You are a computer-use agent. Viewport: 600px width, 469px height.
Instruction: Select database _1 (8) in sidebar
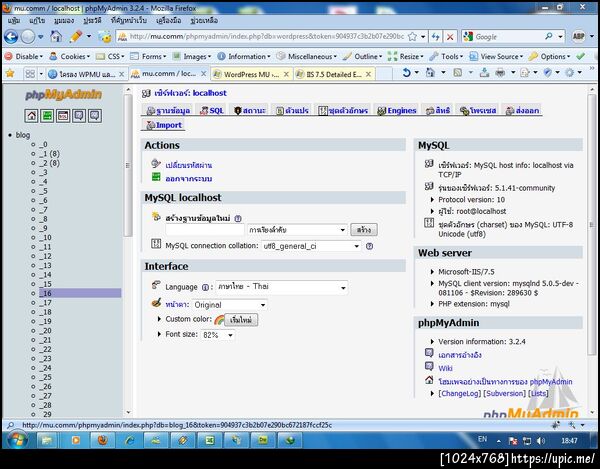[49, 154]
